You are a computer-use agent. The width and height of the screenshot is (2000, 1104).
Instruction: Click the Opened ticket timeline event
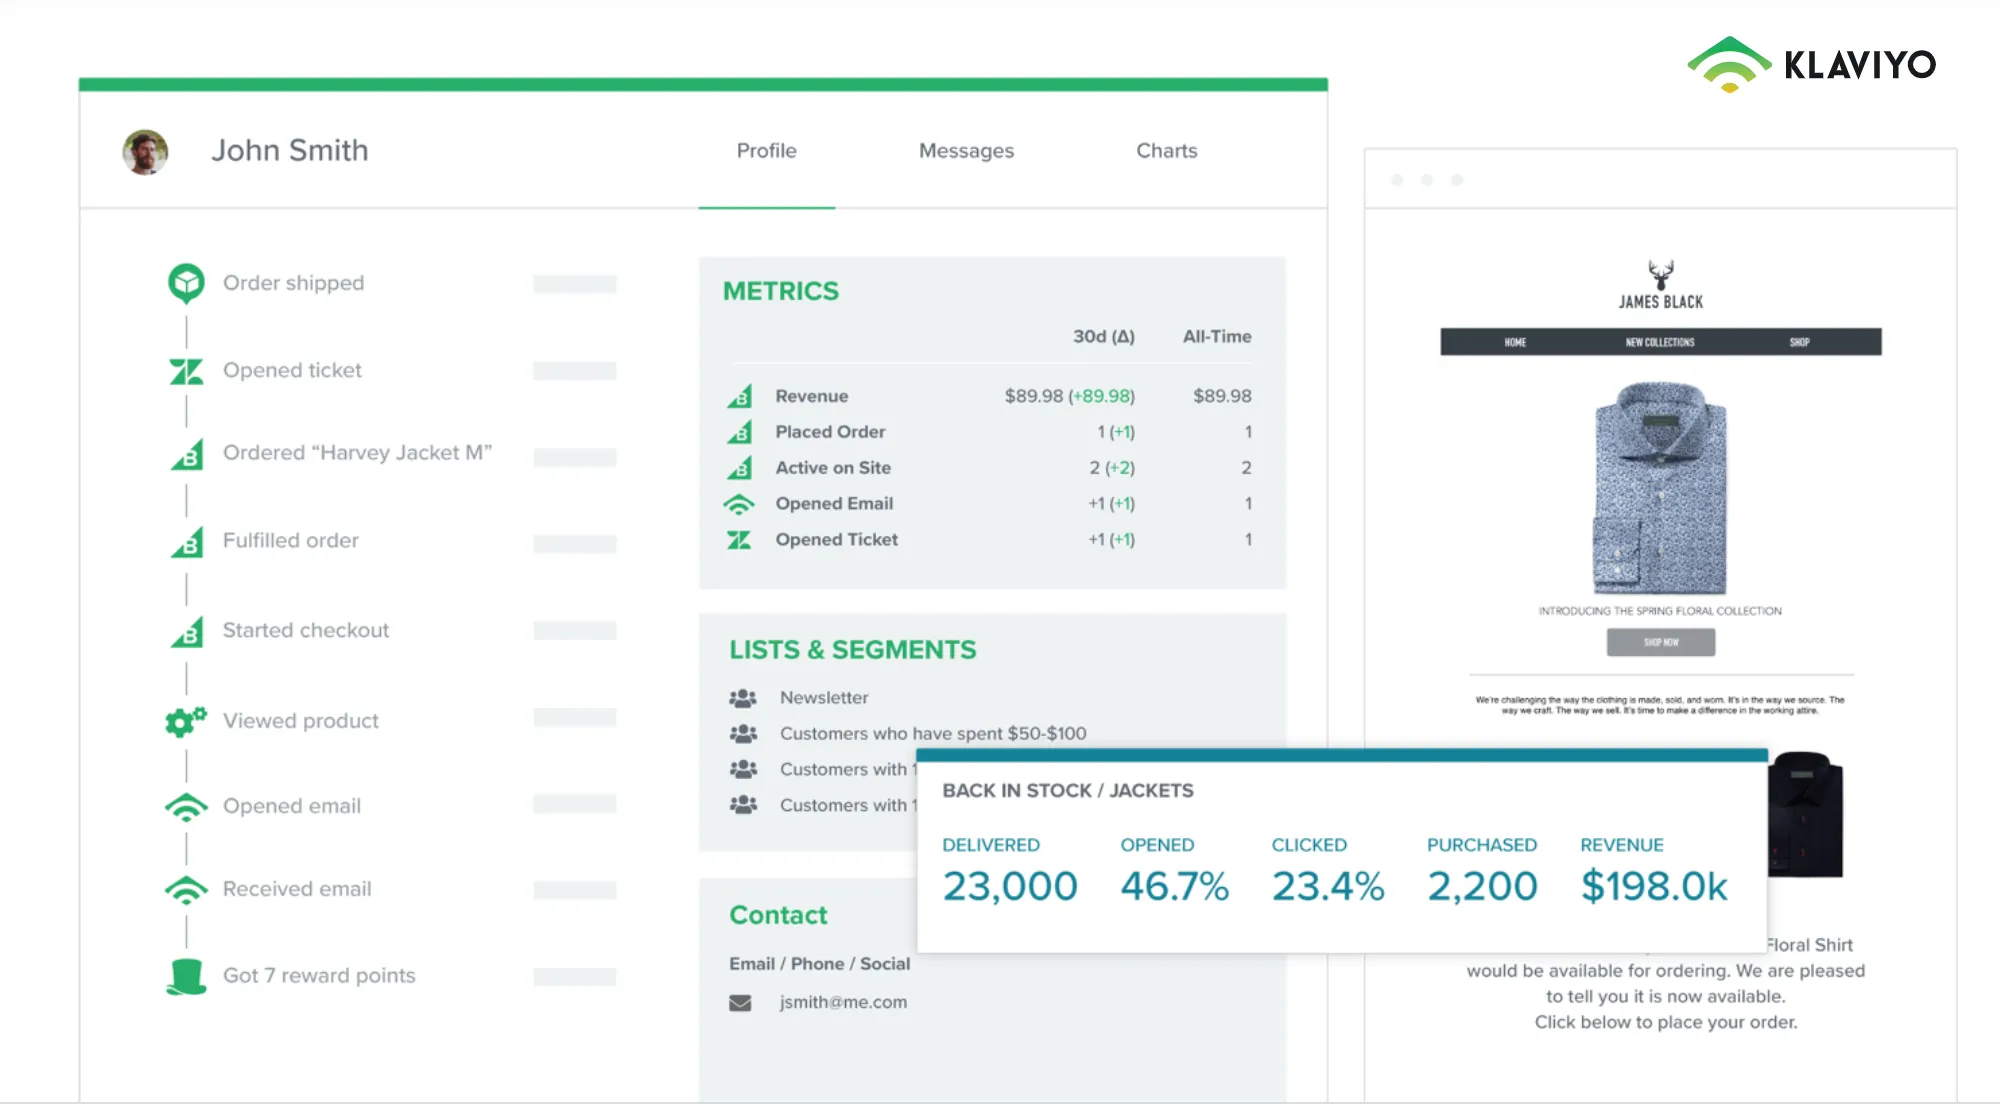coord(292,371)
